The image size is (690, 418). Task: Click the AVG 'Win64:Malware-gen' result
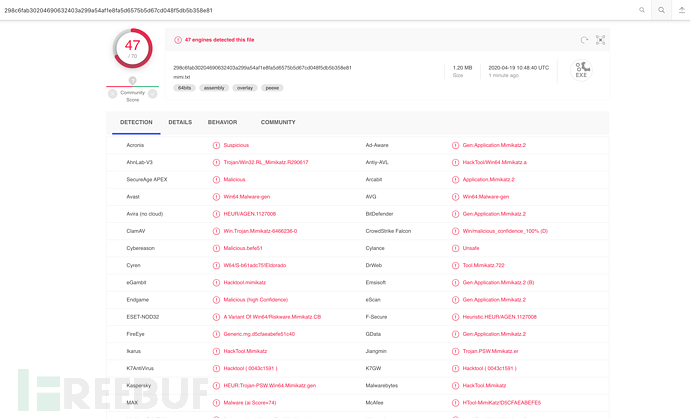point(485,197)
